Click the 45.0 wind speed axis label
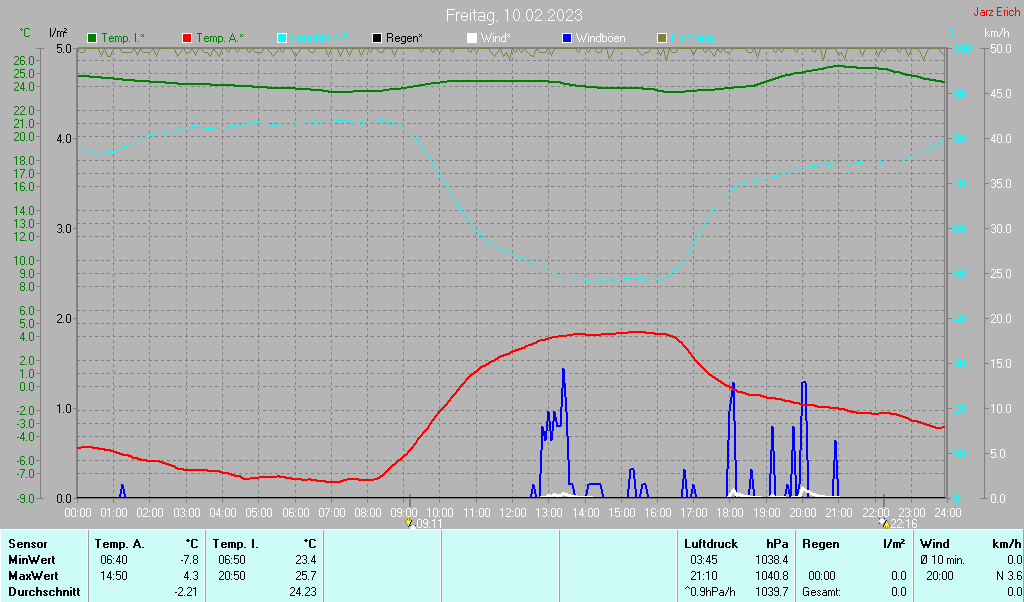The height and width of the screenshot is (602, 1024). (1000, 94)
